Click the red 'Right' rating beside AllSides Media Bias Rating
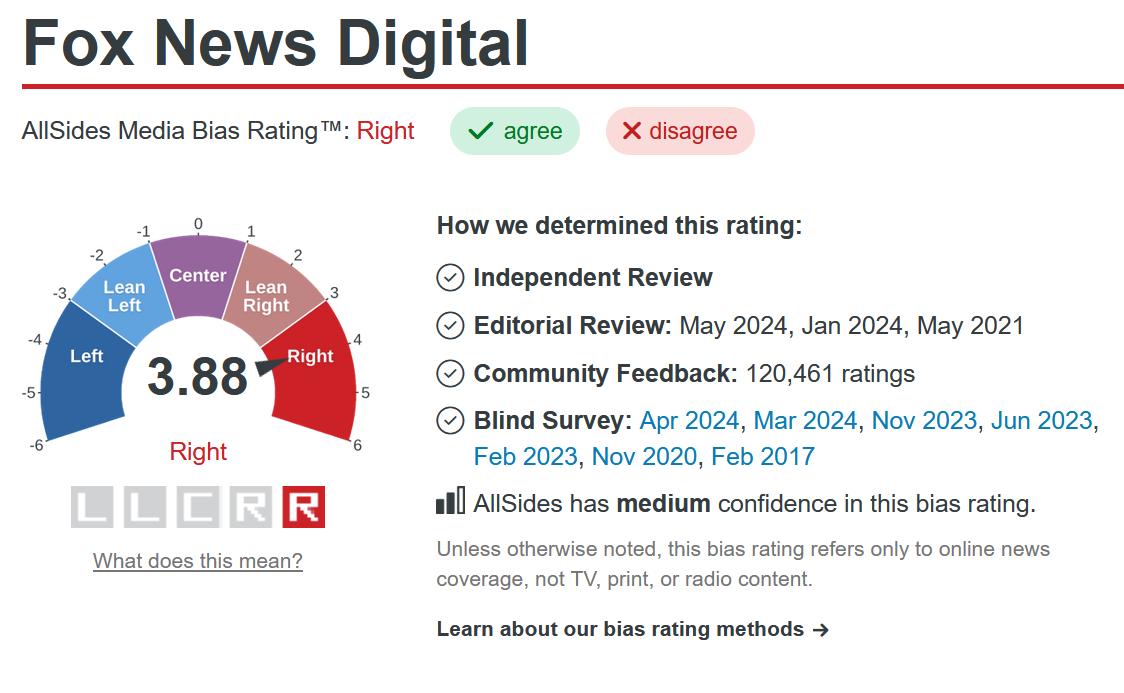1124x693 pixels. 386,131
